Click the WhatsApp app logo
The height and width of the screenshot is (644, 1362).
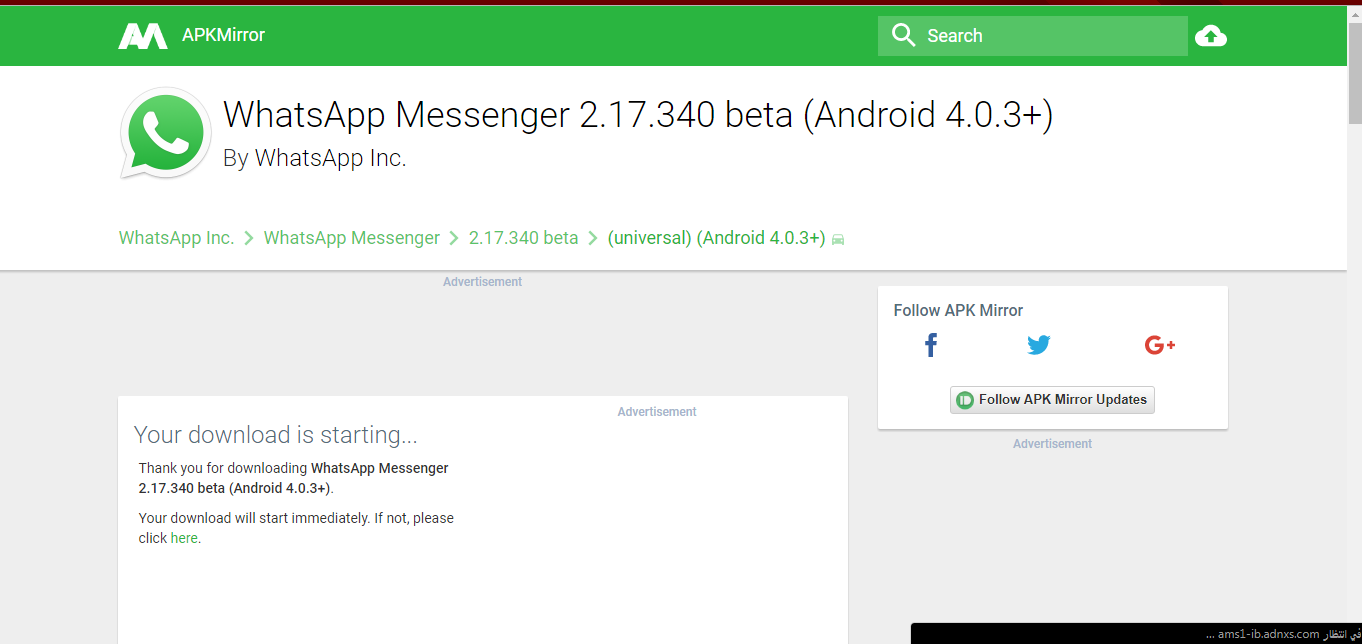pyautogui.click(x=166, y=133)
